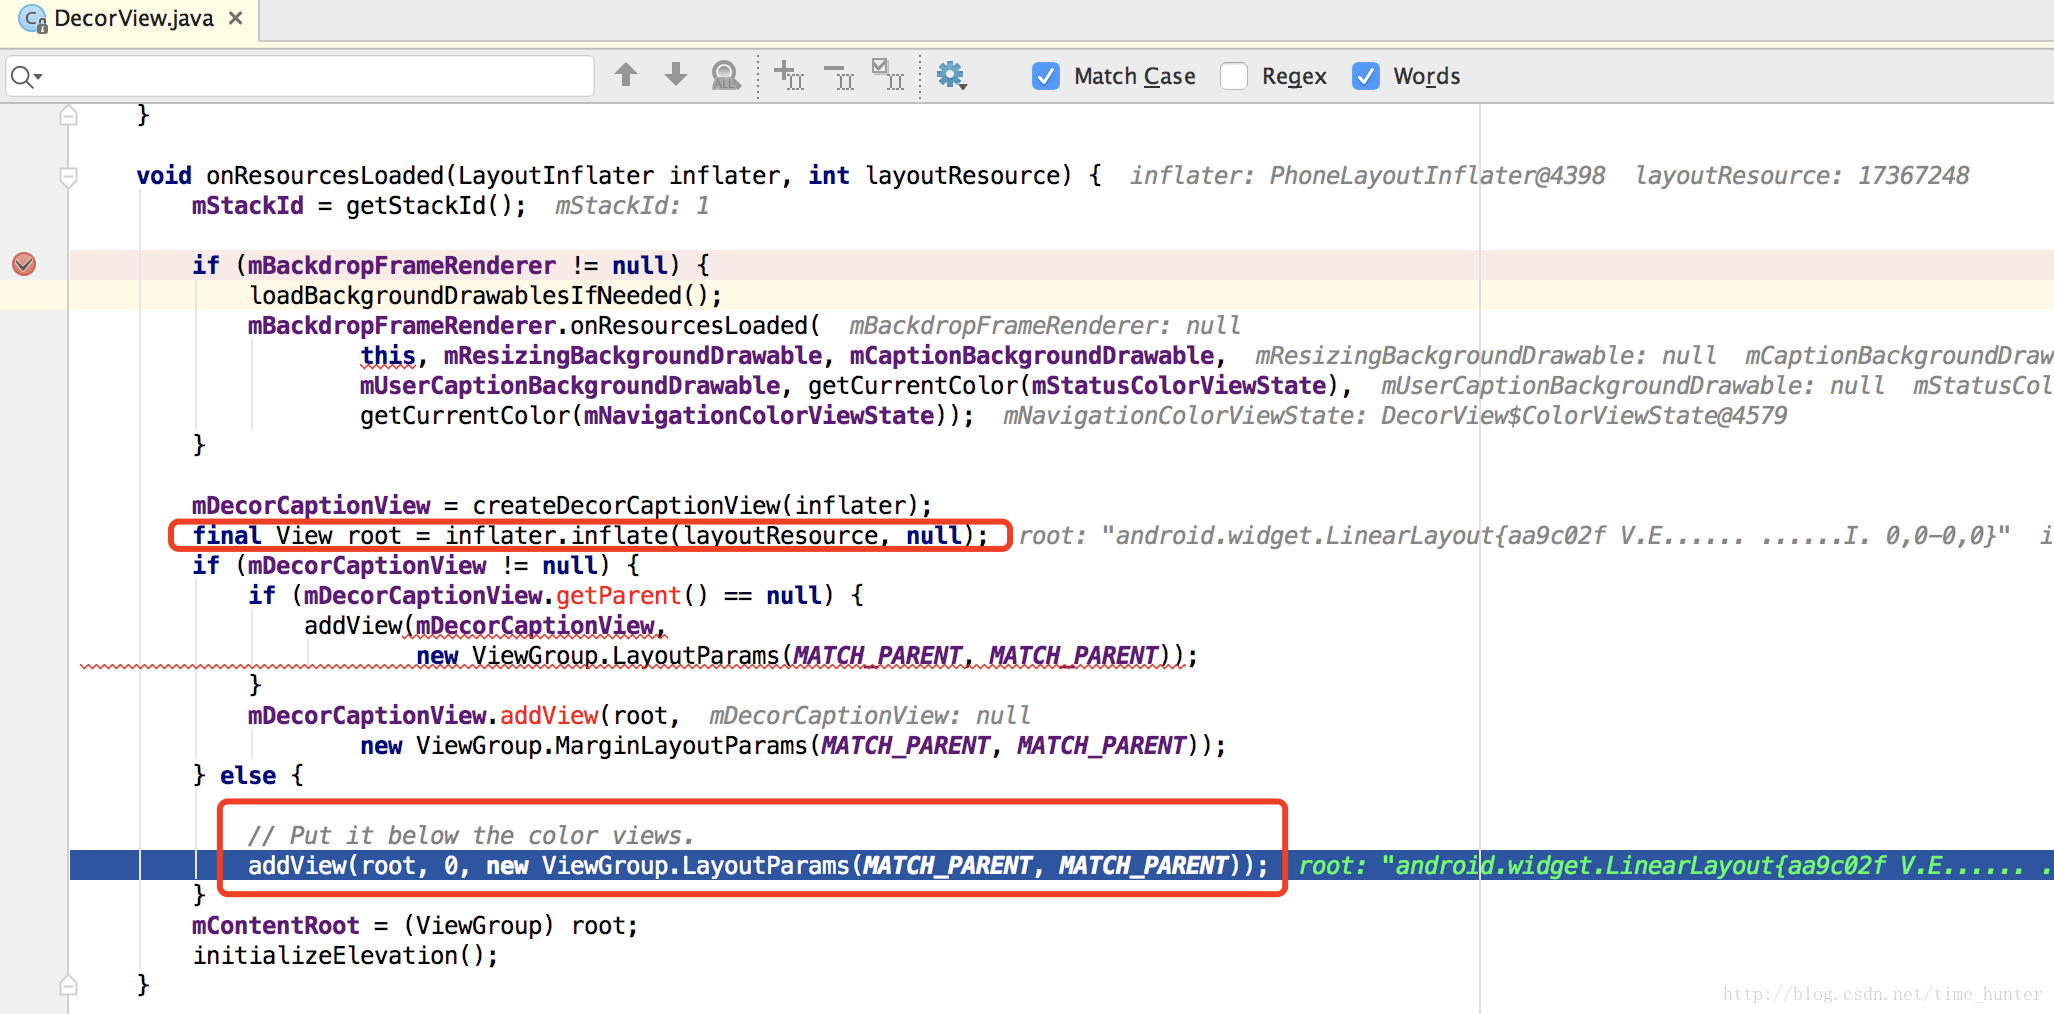This screenshot has width=2054, height=1014.
Task: Click the 'Put it below the color views' comment
Action: coord(470,835)
